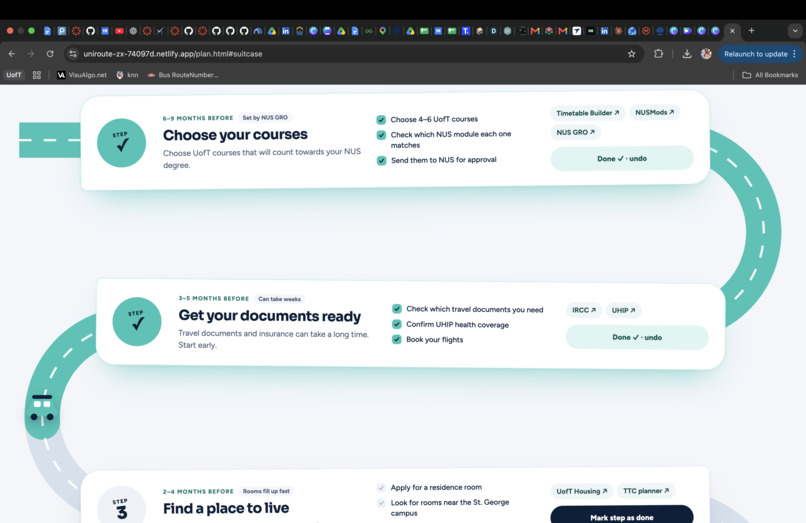The height and width of the screenshot is (523, 806).
Task: View site information icon in address bar
Action: pyautogui.click(x=73, y=53)
